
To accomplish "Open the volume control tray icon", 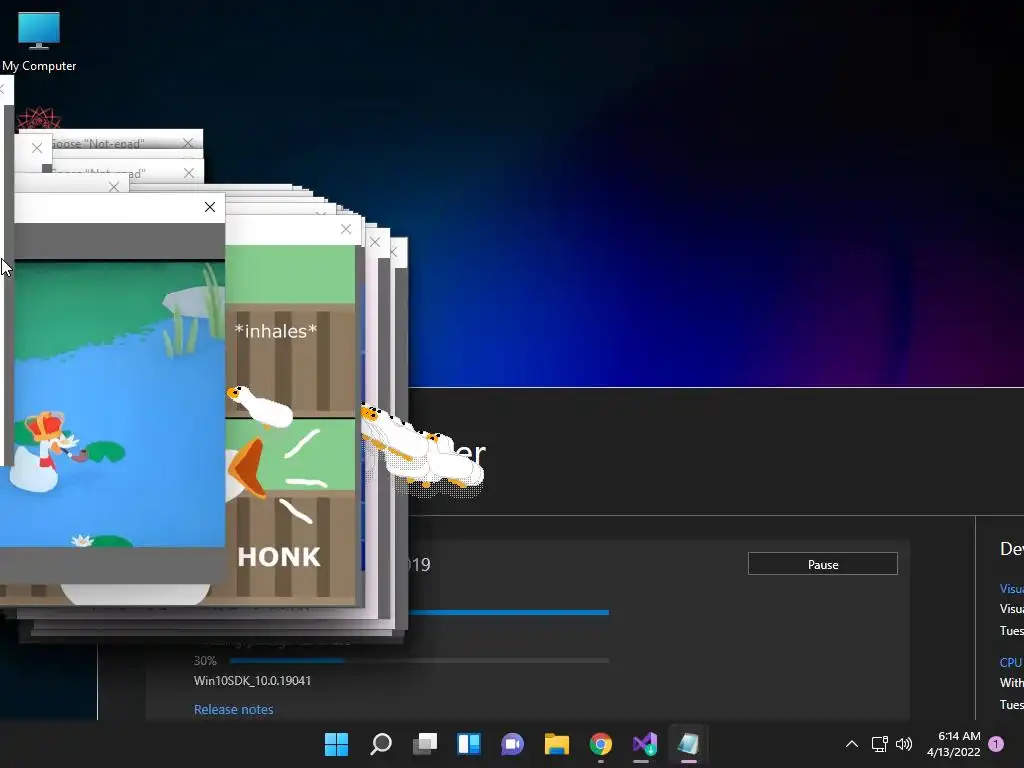I will [x=904, y=743].
